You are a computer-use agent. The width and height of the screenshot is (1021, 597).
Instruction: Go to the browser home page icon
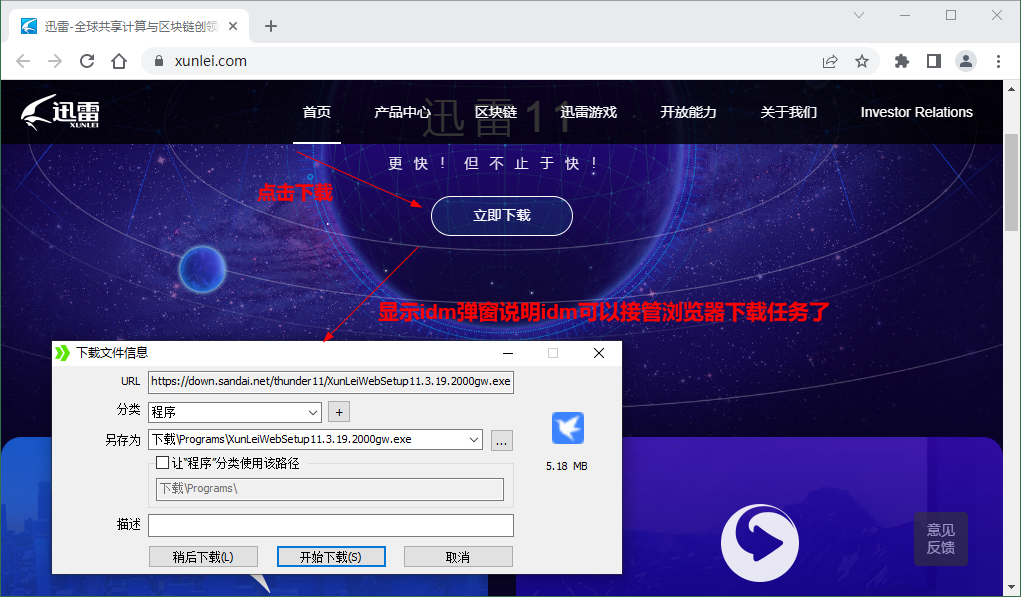click(x=119, y=61)
